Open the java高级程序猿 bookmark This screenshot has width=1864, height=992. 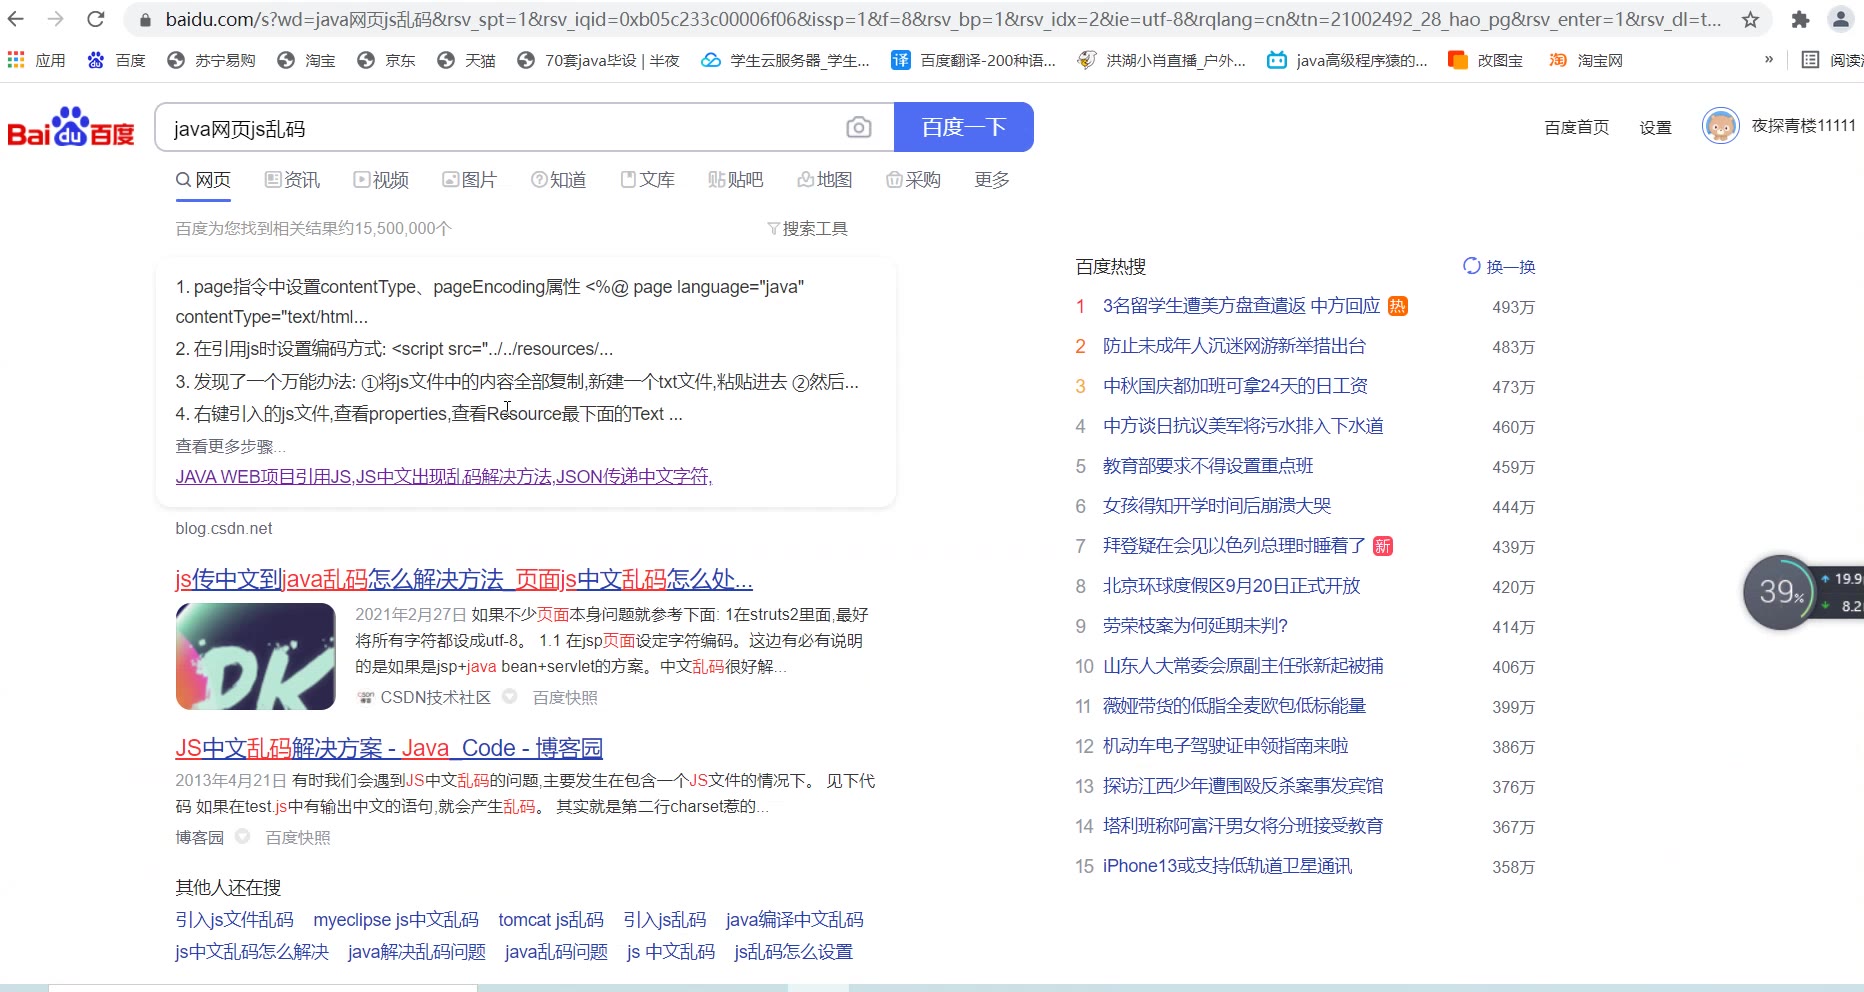1347,60
